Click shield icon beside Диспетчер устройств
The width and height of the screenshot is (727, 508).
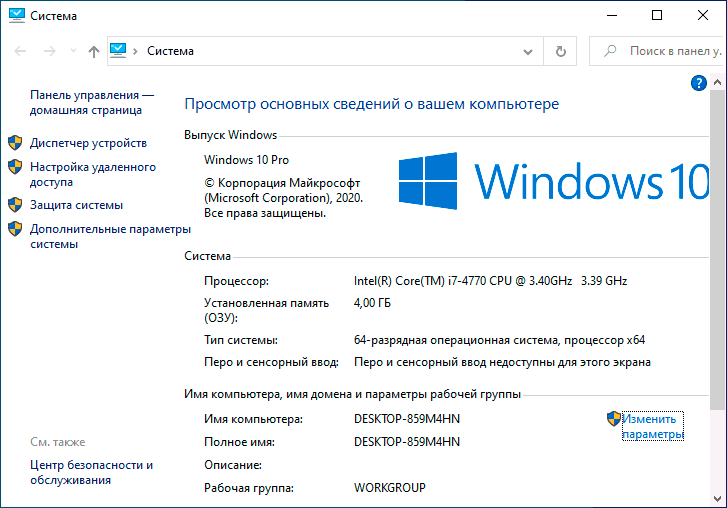[x=15, y=143]
